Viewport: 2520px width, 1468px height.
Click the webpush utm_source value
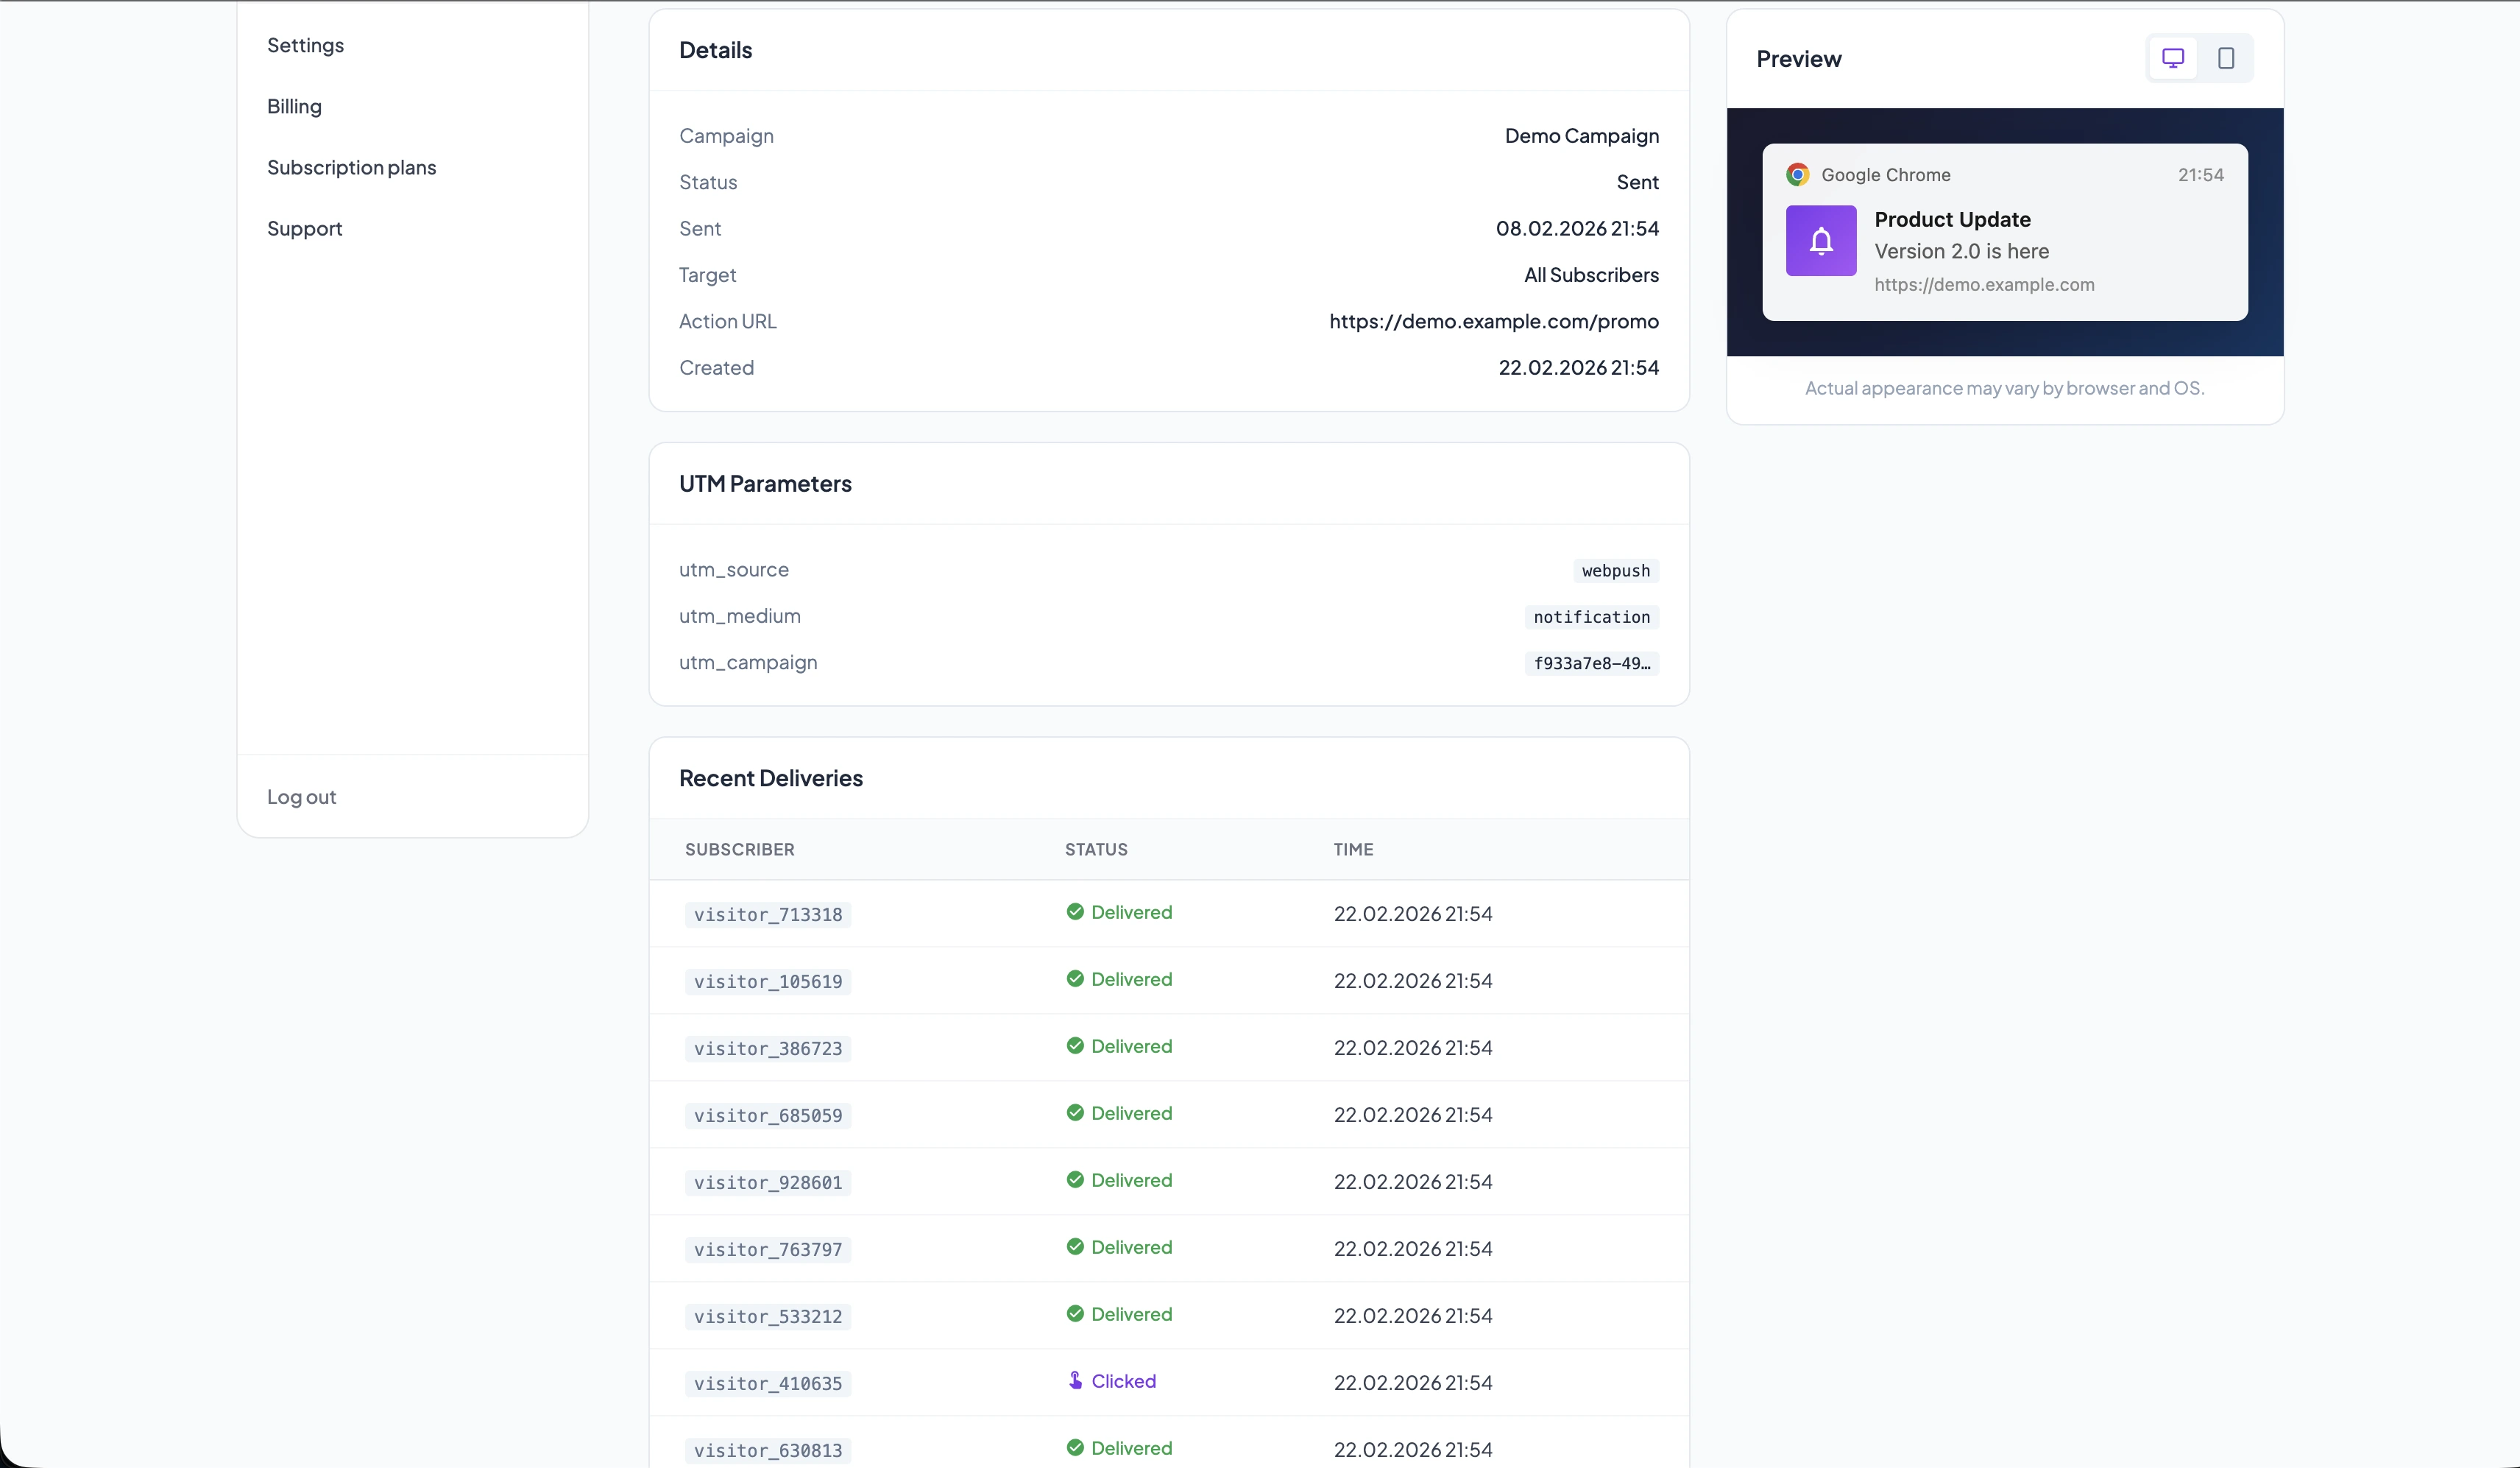click(x=1615, y=571)
